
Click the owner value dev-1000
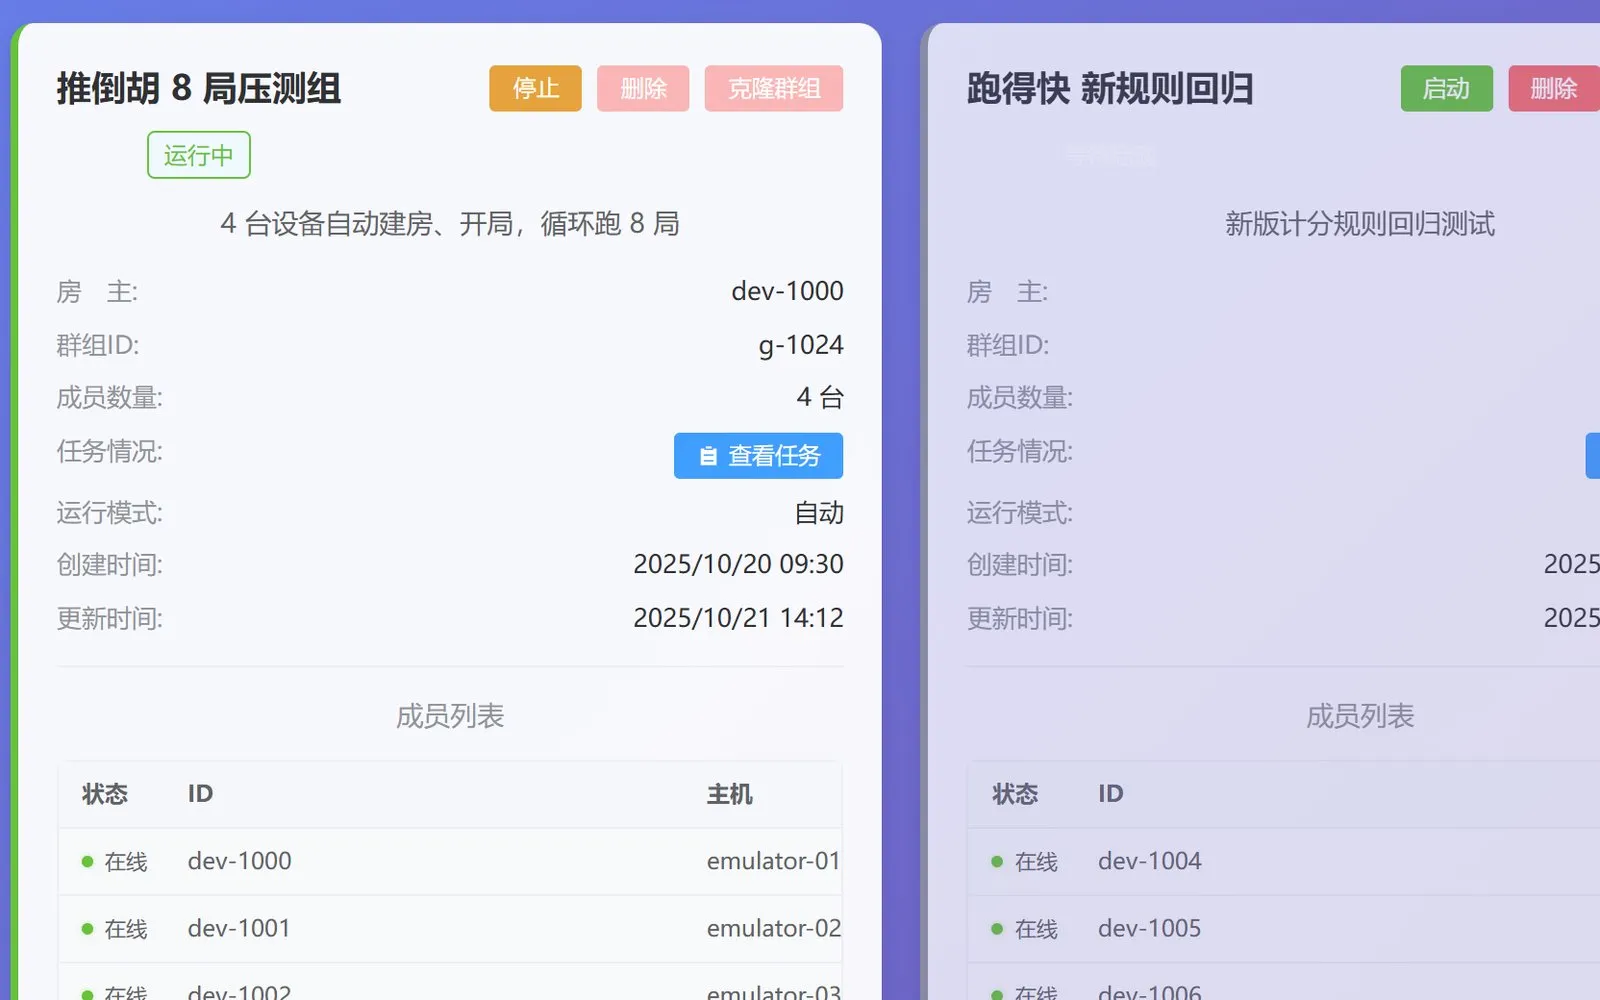(787, 291)
